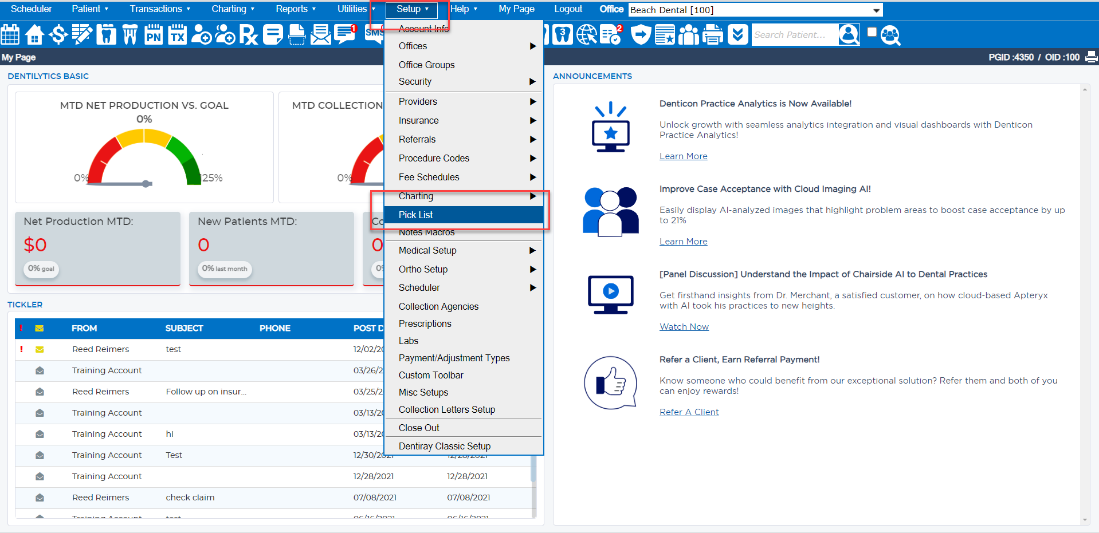Viewport: 1099px width, 533px height.
Task: Click the Refer A Client link
Action: pos(688,412)
